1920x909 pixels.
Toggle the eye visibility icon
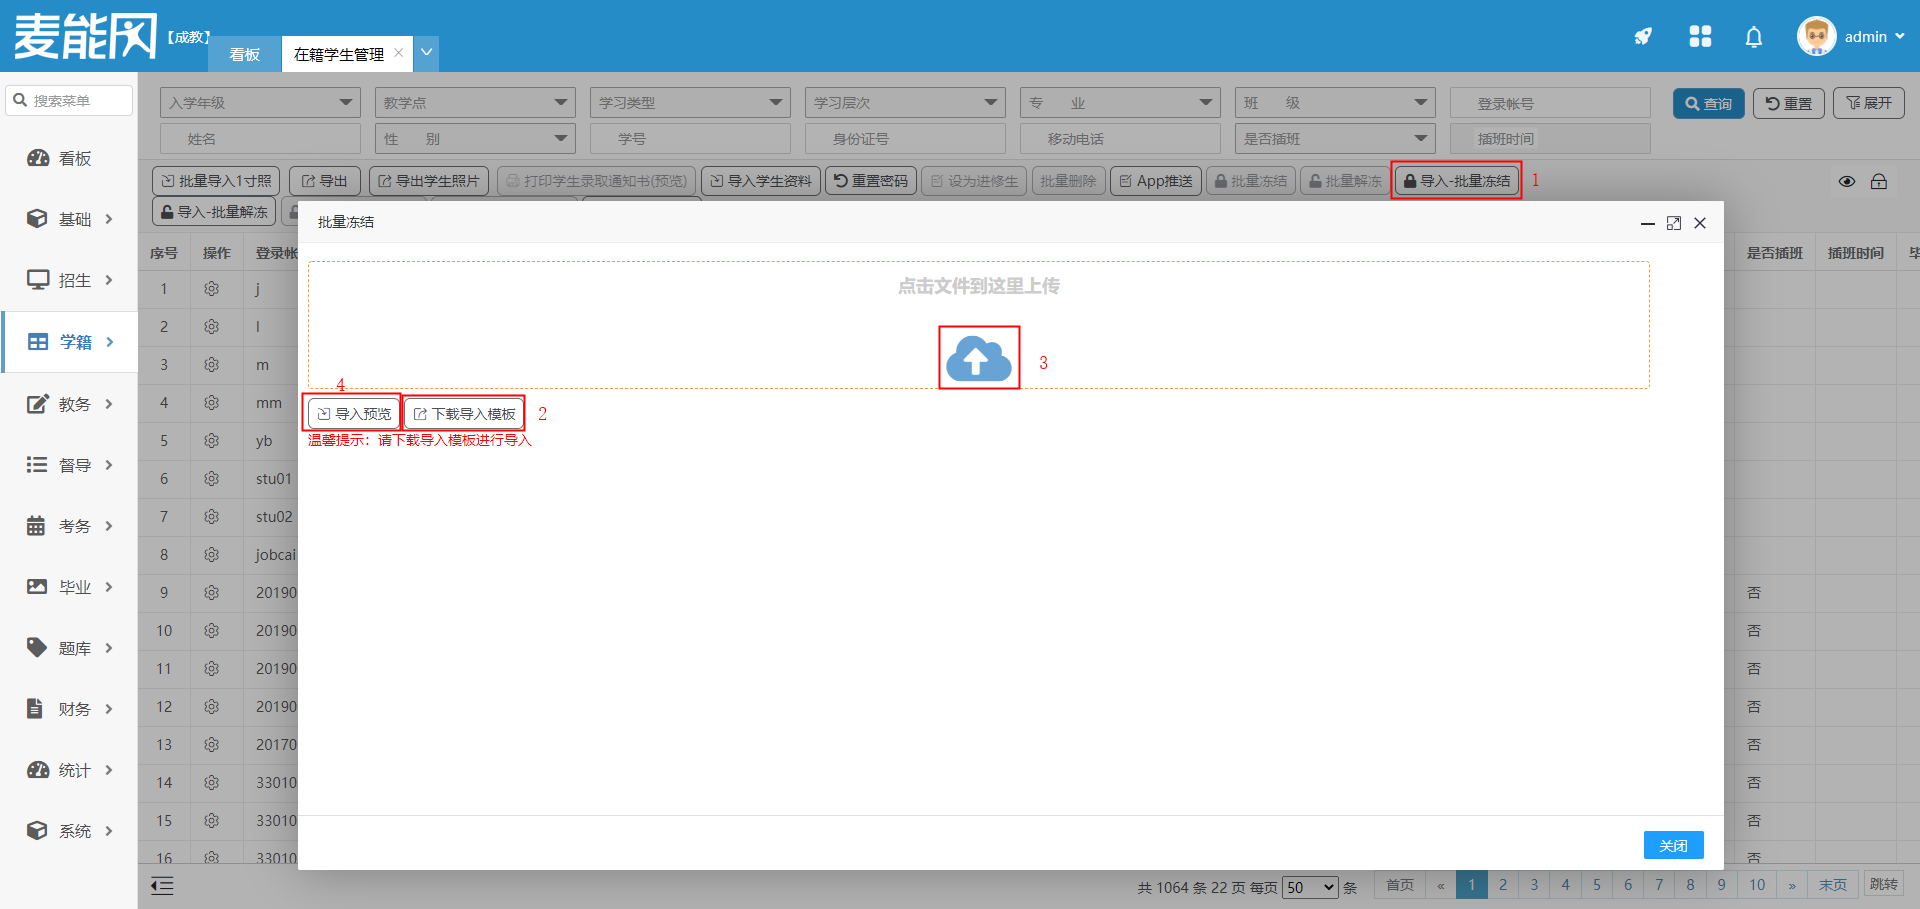click(1846, 181)
